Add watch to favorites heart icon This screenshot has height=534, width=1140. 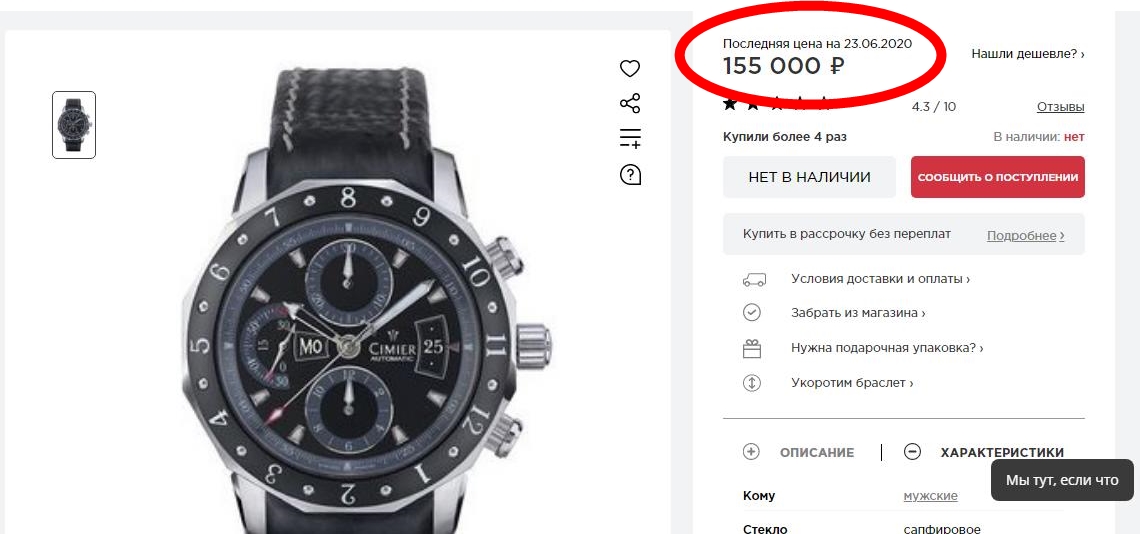click(x=630, y=69)
